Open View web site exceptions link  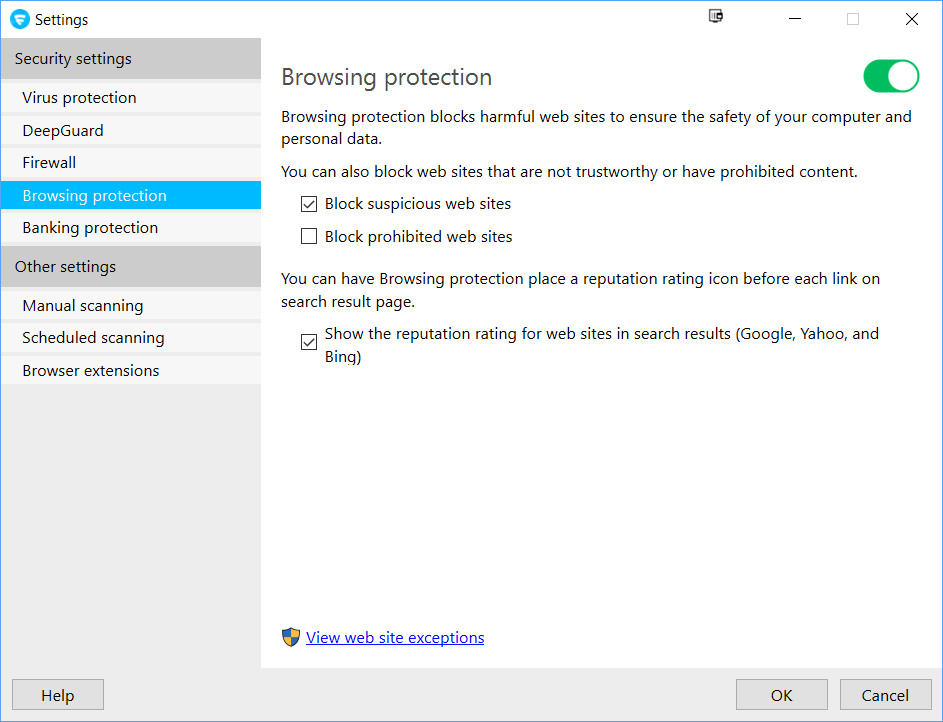[x=395, y=638]
